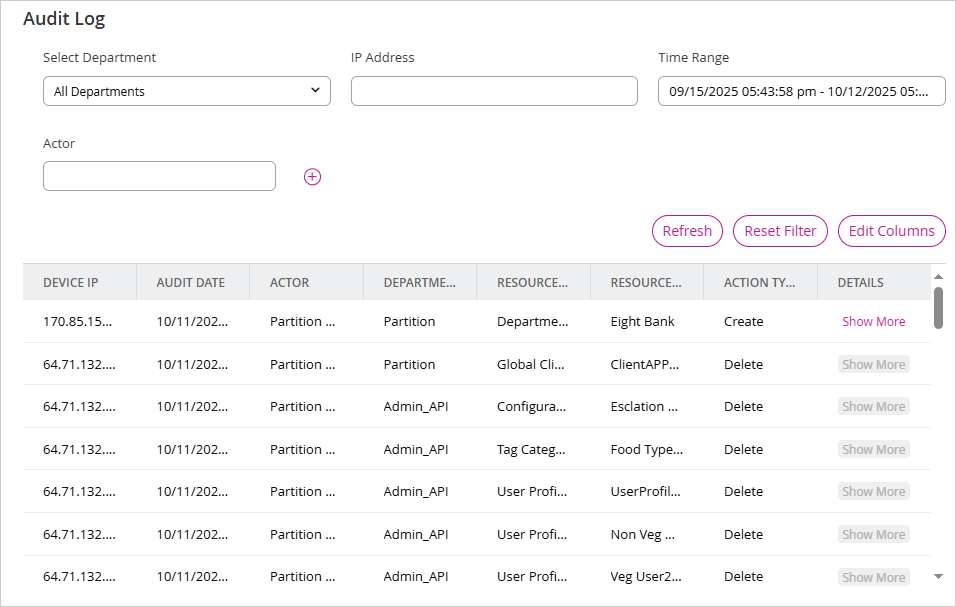Click the Audit Log page heading
Viewport: 956px width, 607px height.
[x=64, y=19]
